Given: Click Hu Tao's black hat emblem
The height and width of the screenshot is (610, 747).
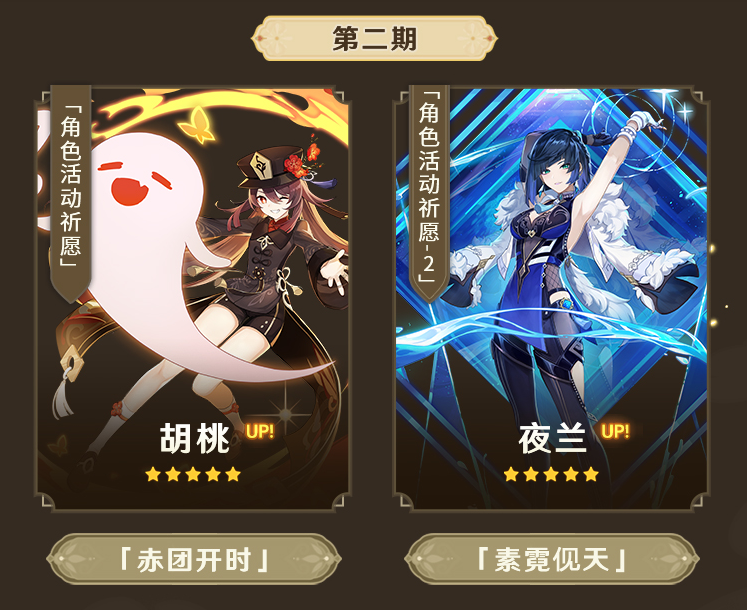Looking at the screenshot, I should point(262,167).
